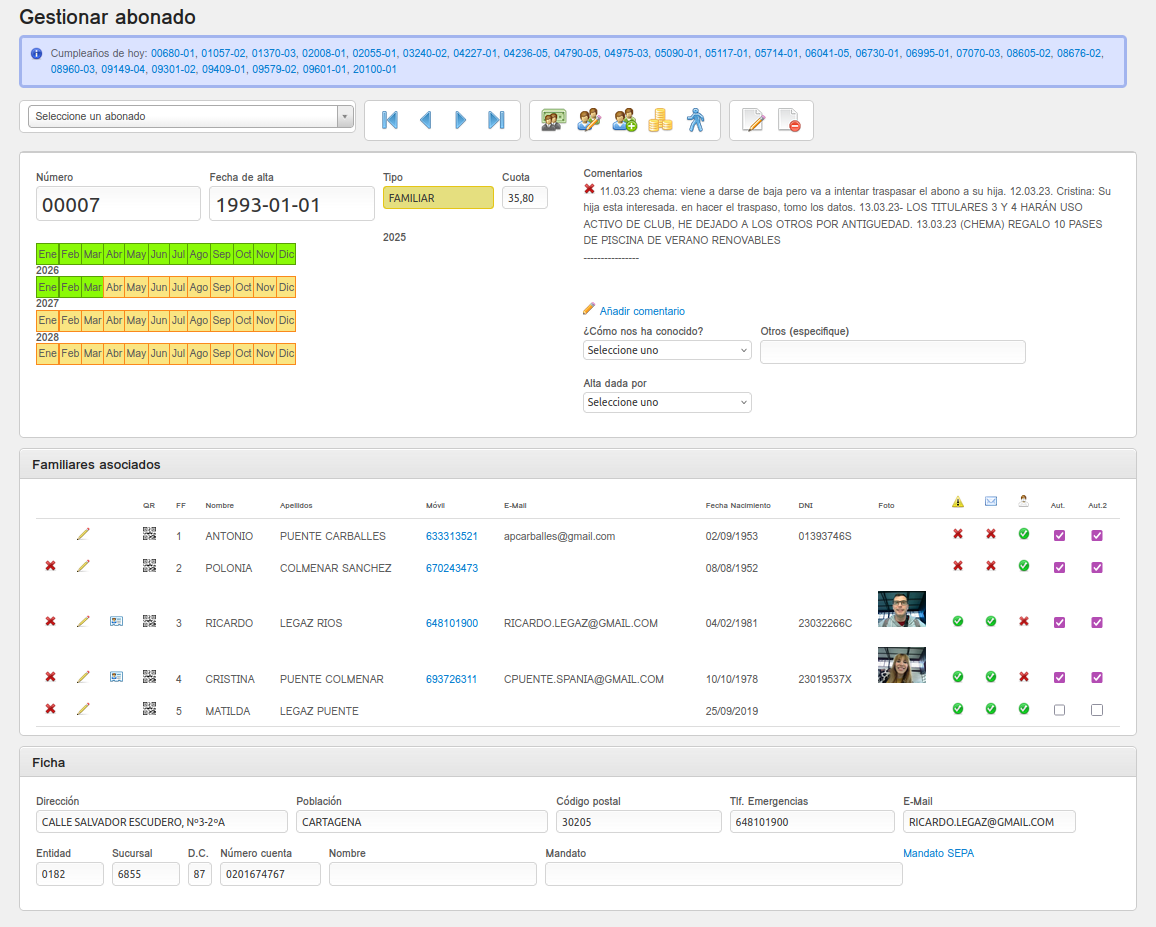Open the 'Mandato SEPA' link
This screenshot has height=927, width=1156.
pyautogui.click(x=938, y=853)
